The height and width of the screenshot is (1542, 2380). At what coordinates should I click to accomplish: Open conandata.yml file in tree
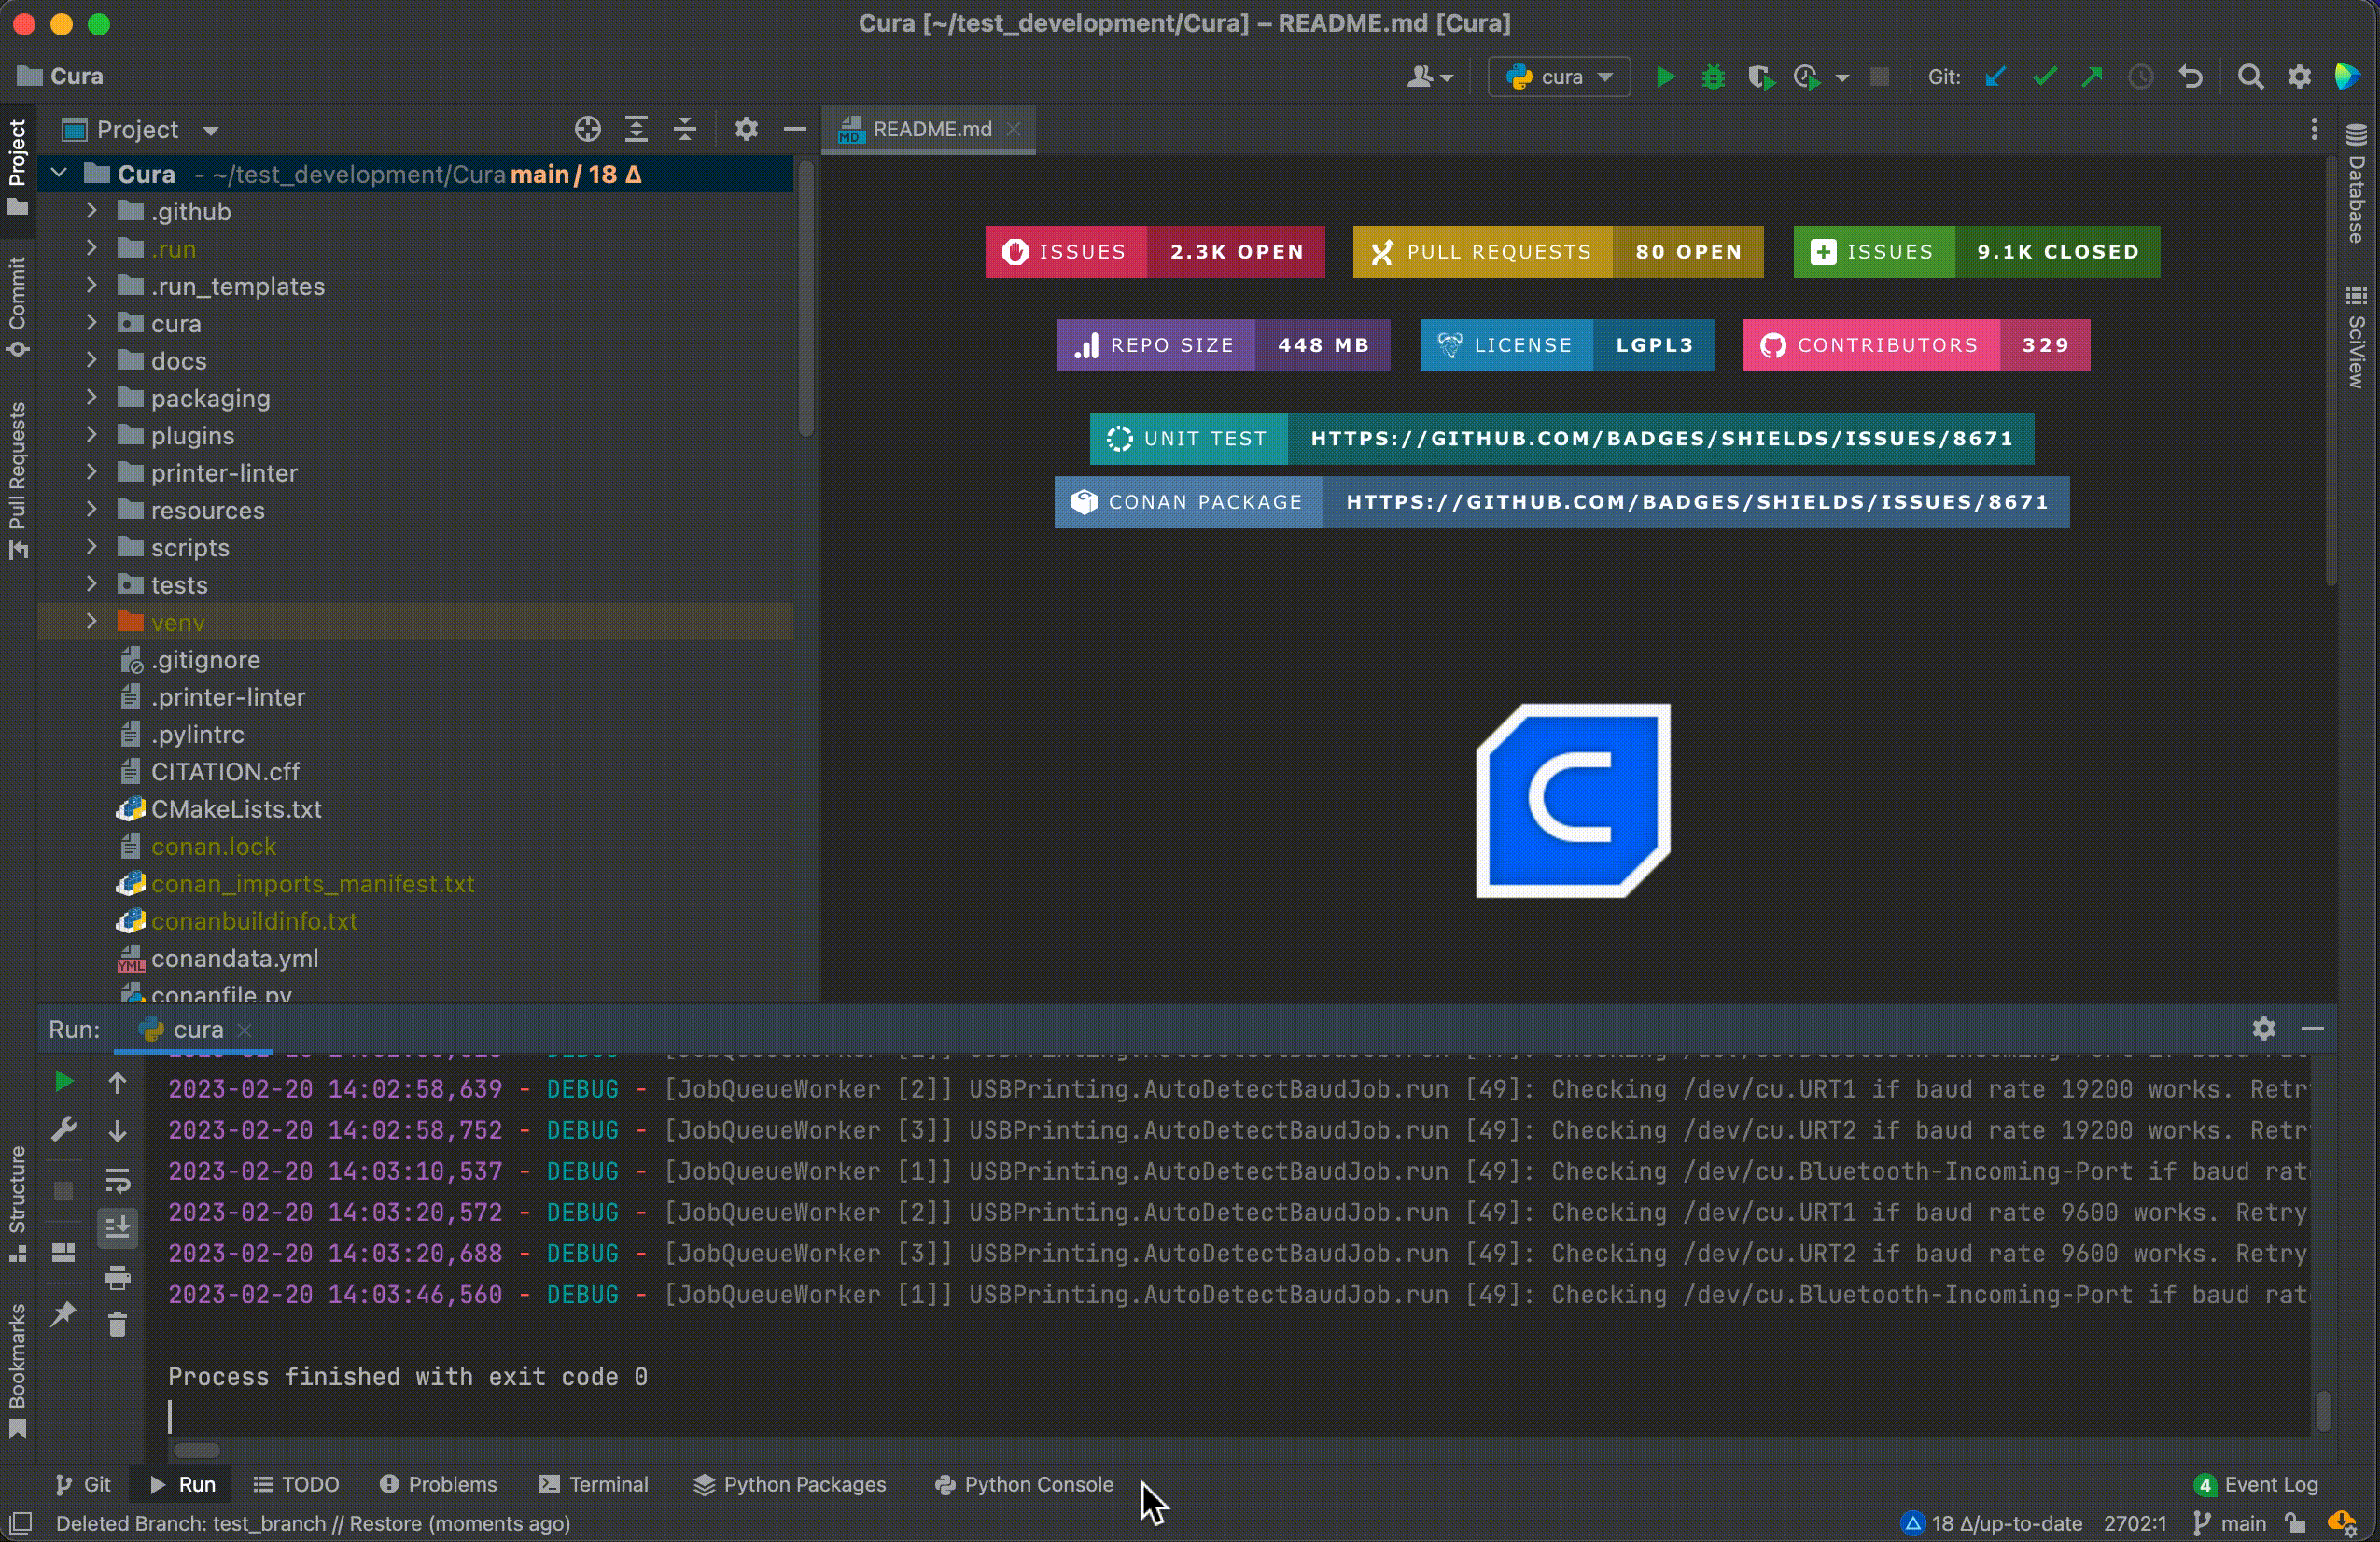[x=234, y=958]
